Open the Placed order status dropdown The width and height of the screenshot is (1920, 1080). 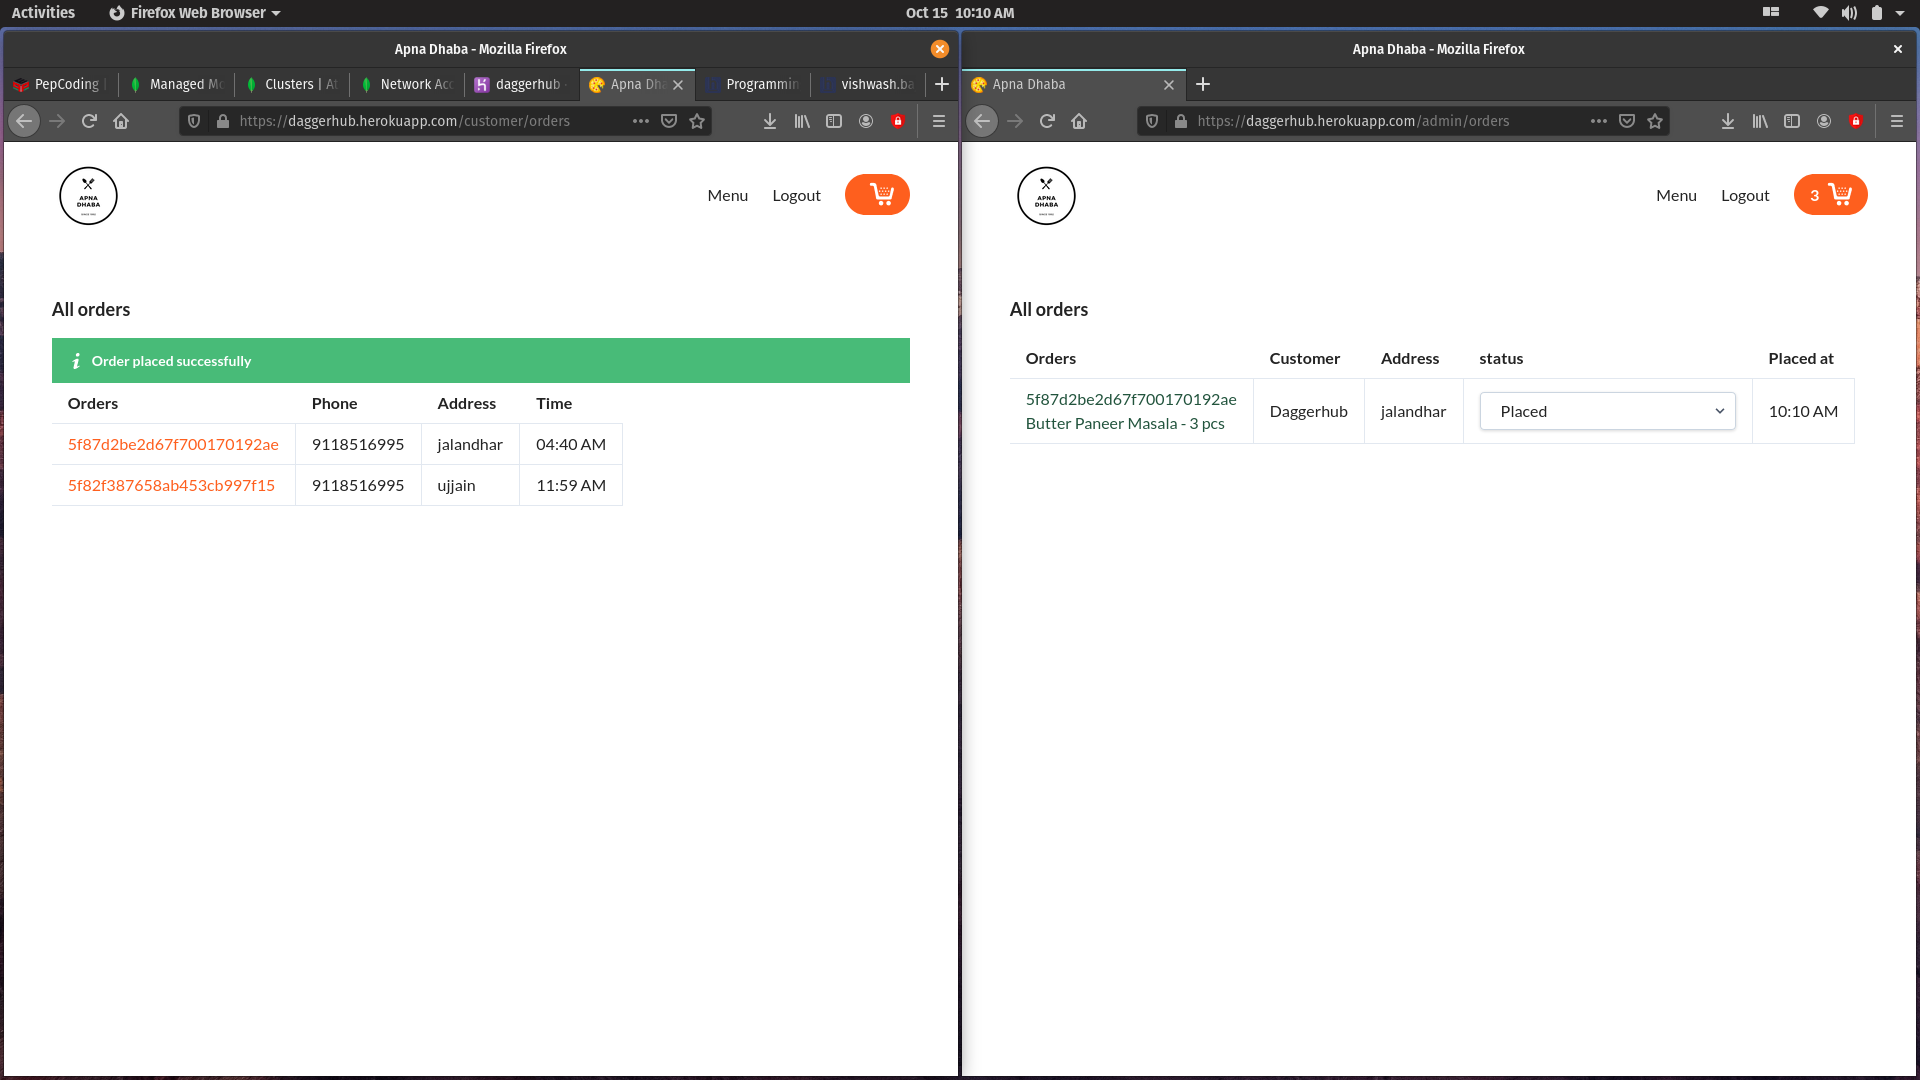1607,411
